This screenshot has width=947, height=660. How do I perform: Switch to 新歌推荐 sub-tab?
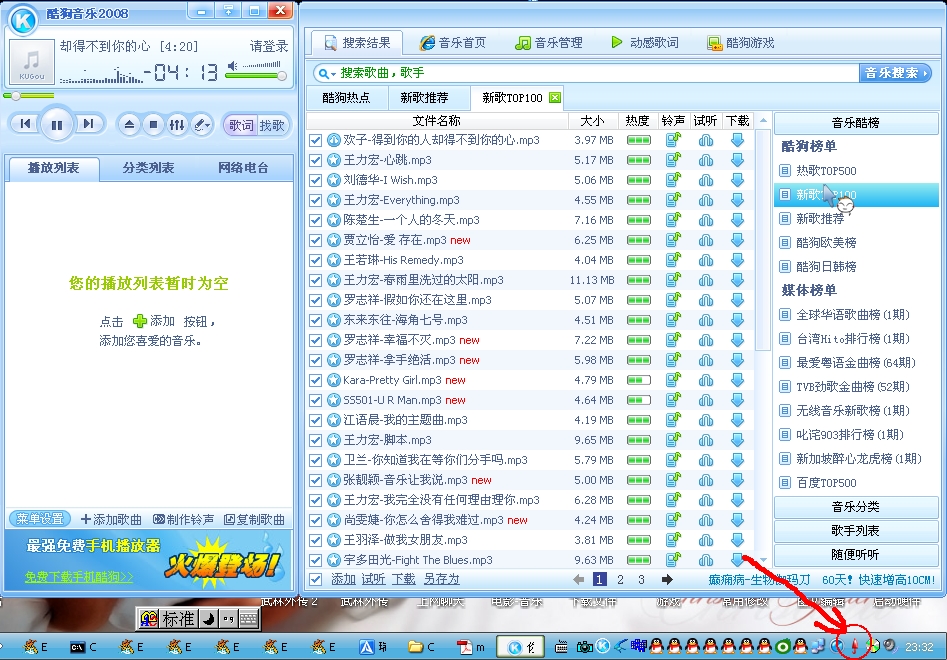(x=424, y=98)
